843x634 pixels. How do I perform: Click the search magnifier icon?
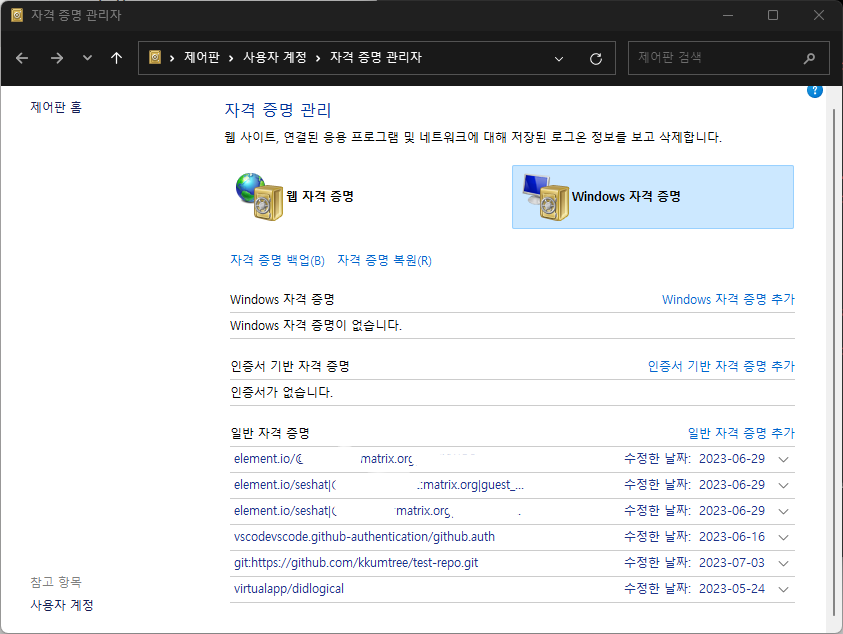point(809,58)
